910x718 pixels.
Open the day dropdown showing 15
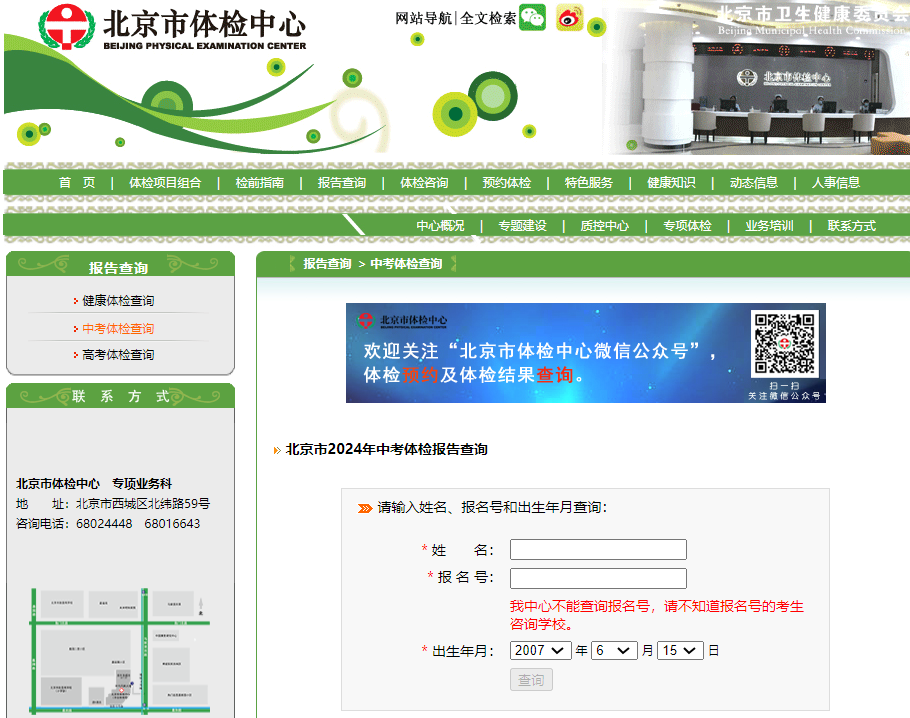click(678, 650)
